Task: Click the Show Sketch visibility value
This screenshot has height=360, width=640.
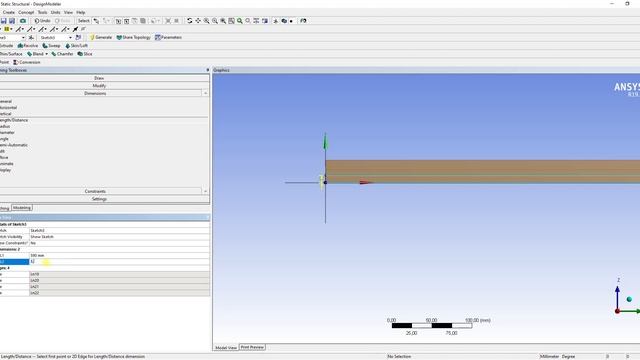Action: pyautogui.click(x=119, y=237)
